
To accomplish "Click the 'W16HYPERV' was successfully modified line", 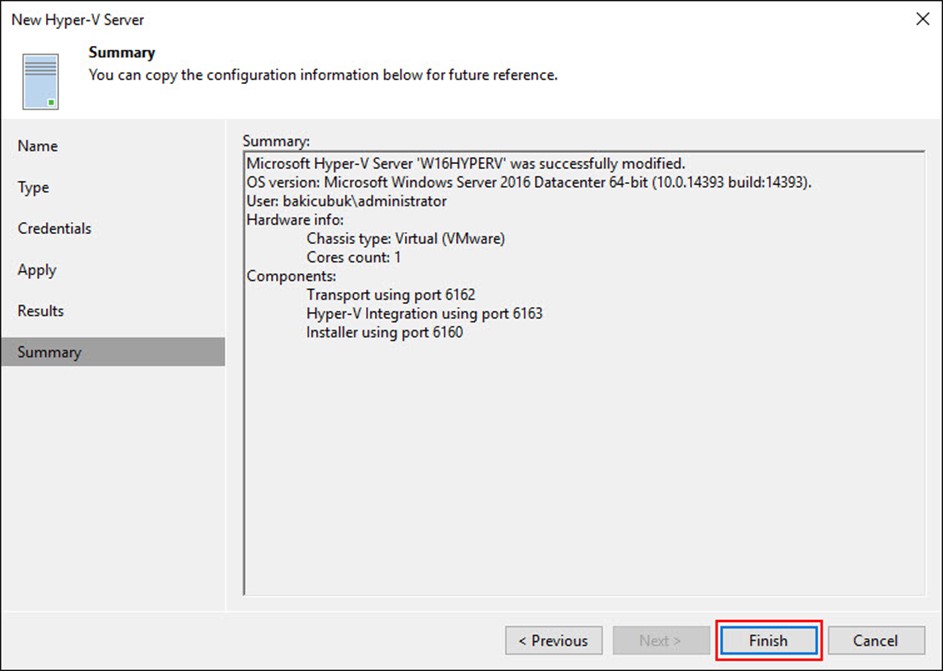I will click(x=465, y=164).
